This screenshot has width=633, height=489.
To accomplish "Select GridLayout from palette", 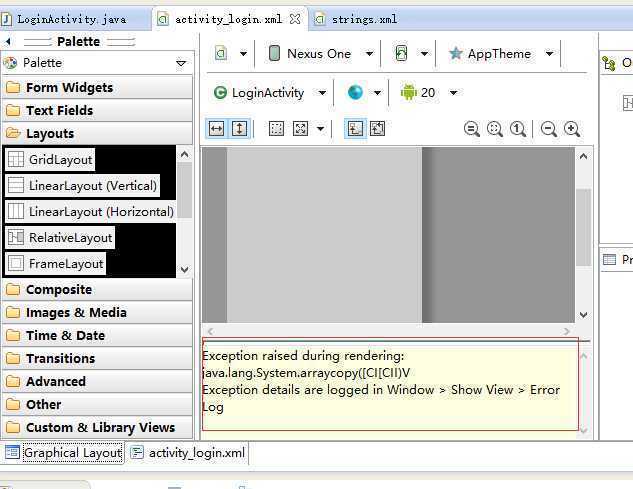I will tap(50, 160).
